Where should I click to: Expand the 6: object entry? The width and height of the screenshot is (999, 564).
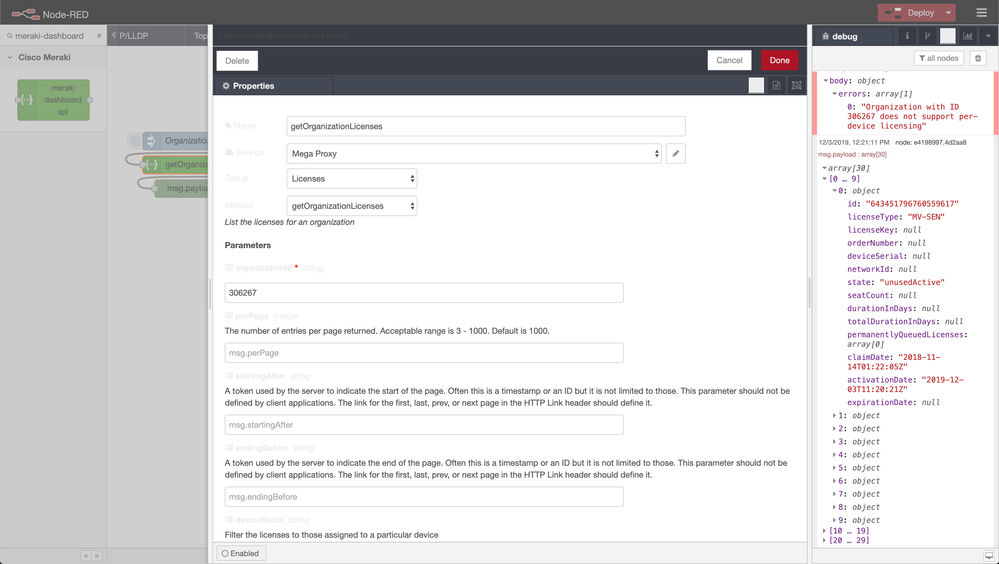pos(835,481)
